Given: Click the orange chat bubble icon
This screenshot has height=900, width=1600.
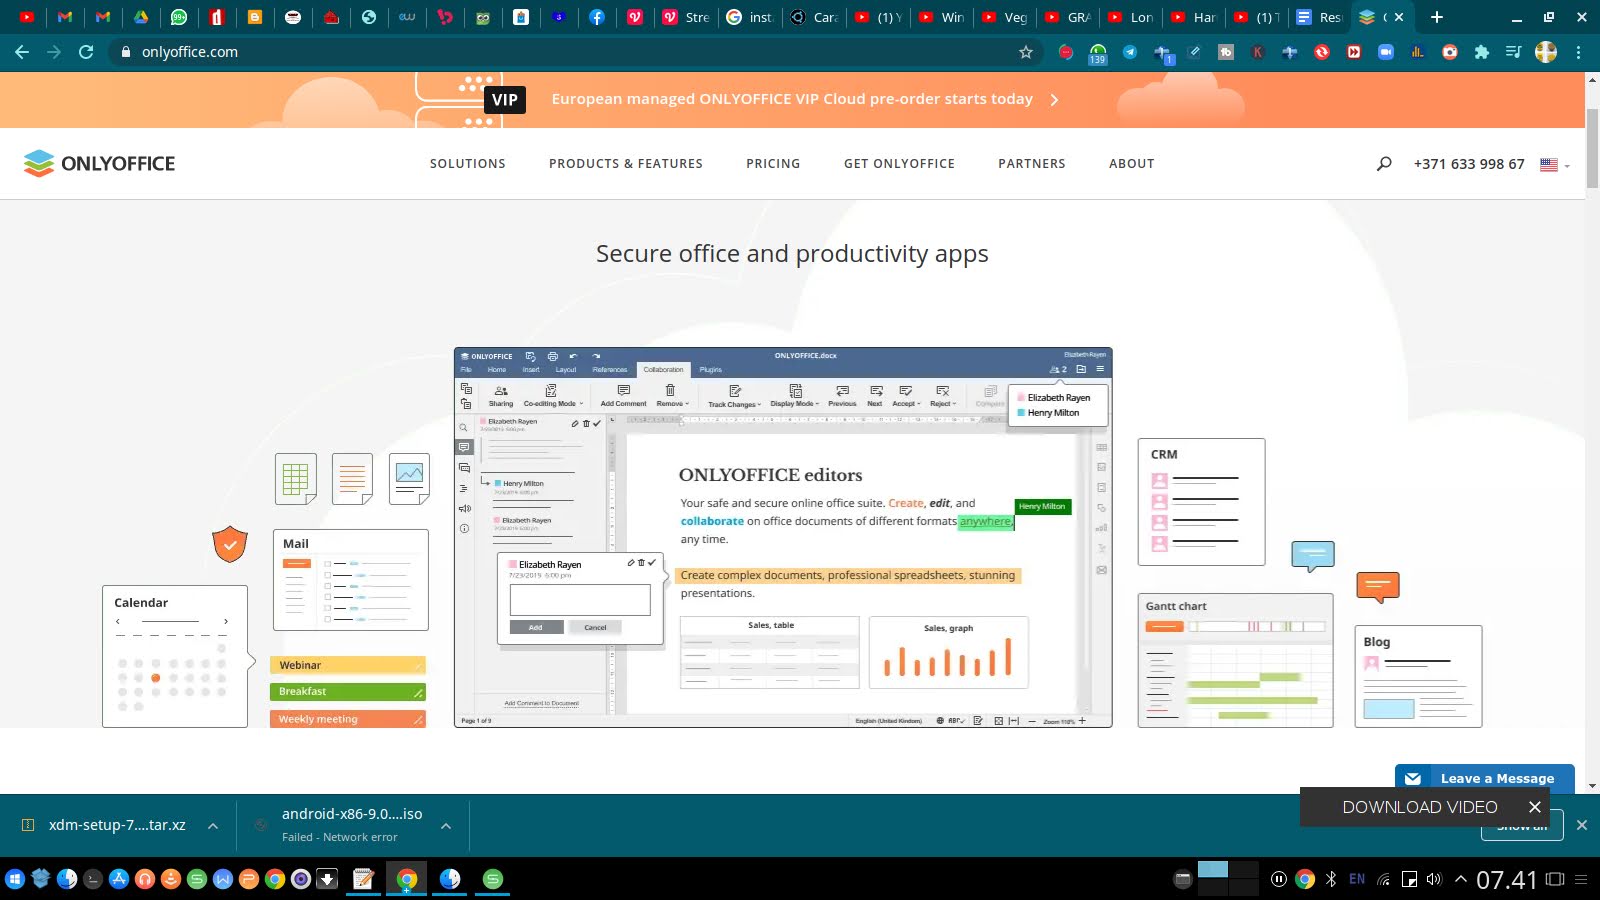Looking at the screenshot, I should [x=1378, y=587].
